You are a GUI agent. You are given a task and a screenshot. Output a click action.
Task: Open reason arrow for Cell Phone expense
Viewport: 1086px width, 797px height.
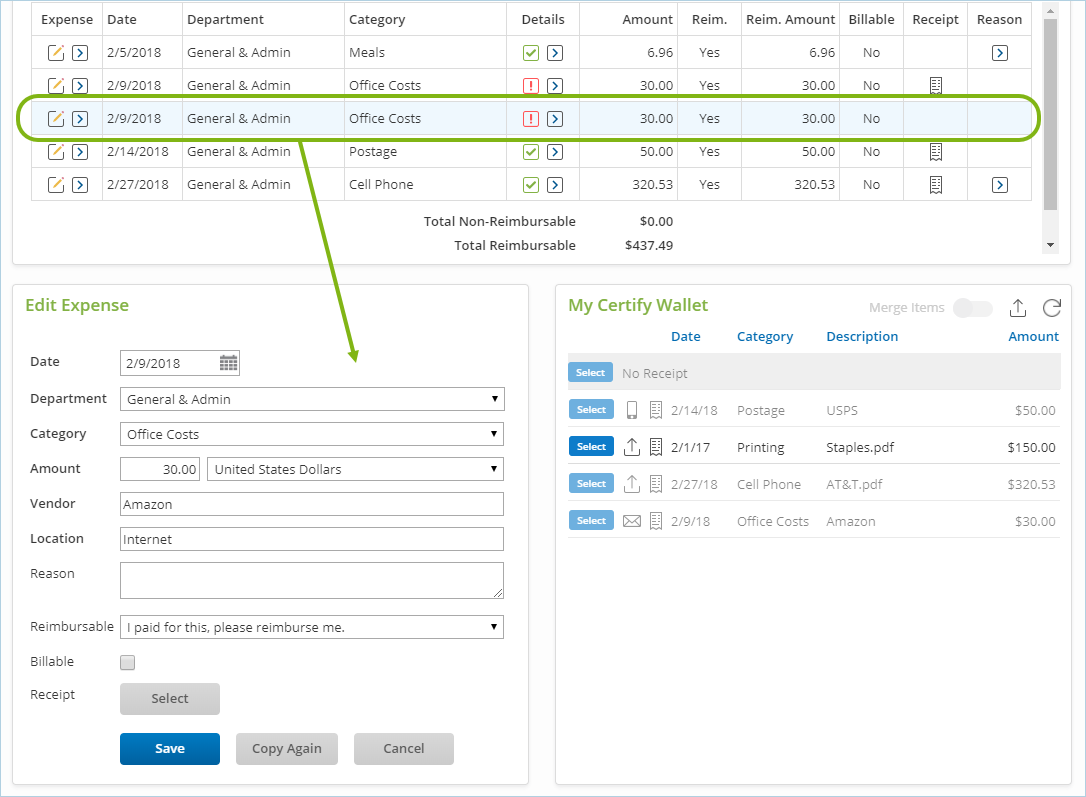click(999, 185)
